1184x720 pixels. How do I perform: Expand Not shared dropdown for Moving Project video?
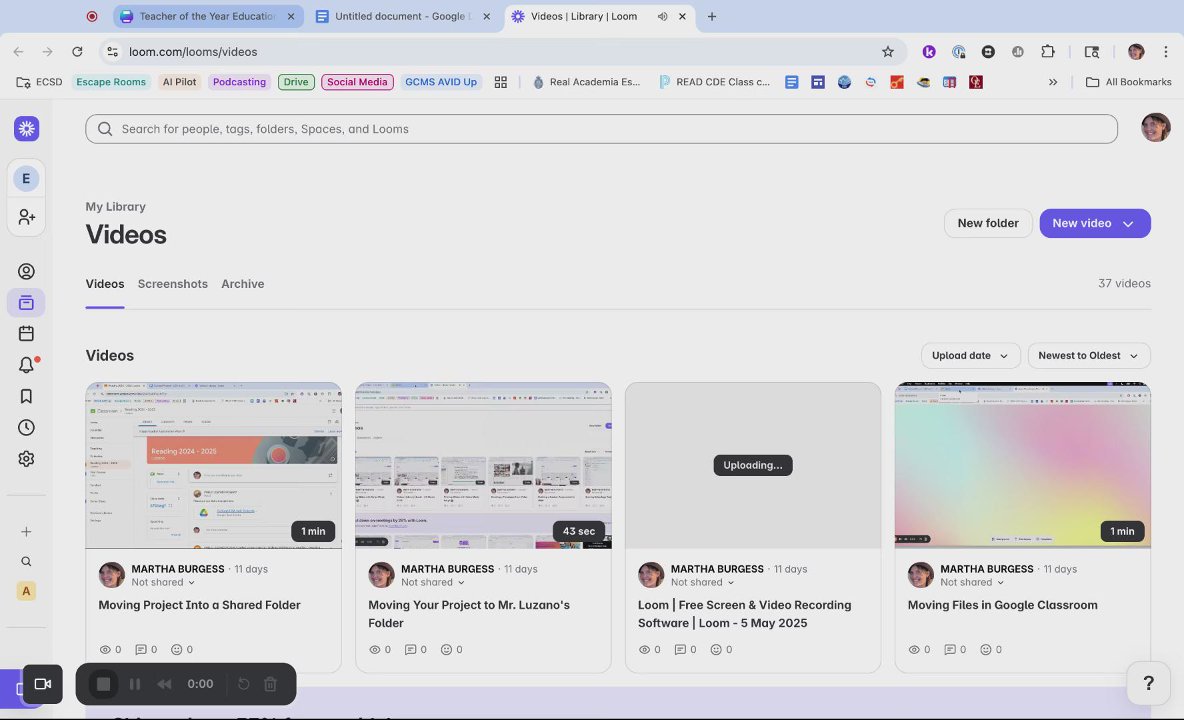point(163,582)
